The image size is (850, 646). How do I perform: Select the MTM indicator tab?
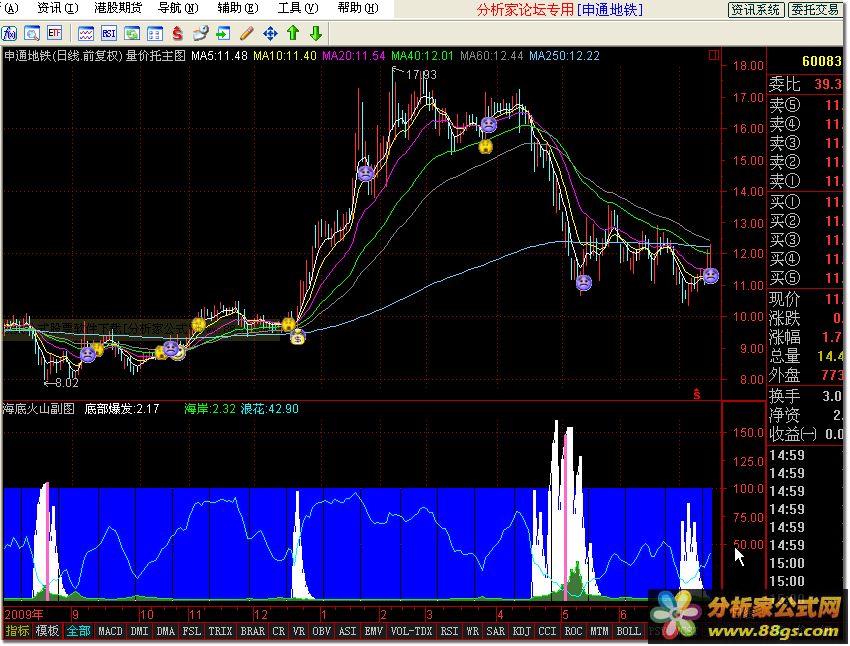[x=599, y=631]
